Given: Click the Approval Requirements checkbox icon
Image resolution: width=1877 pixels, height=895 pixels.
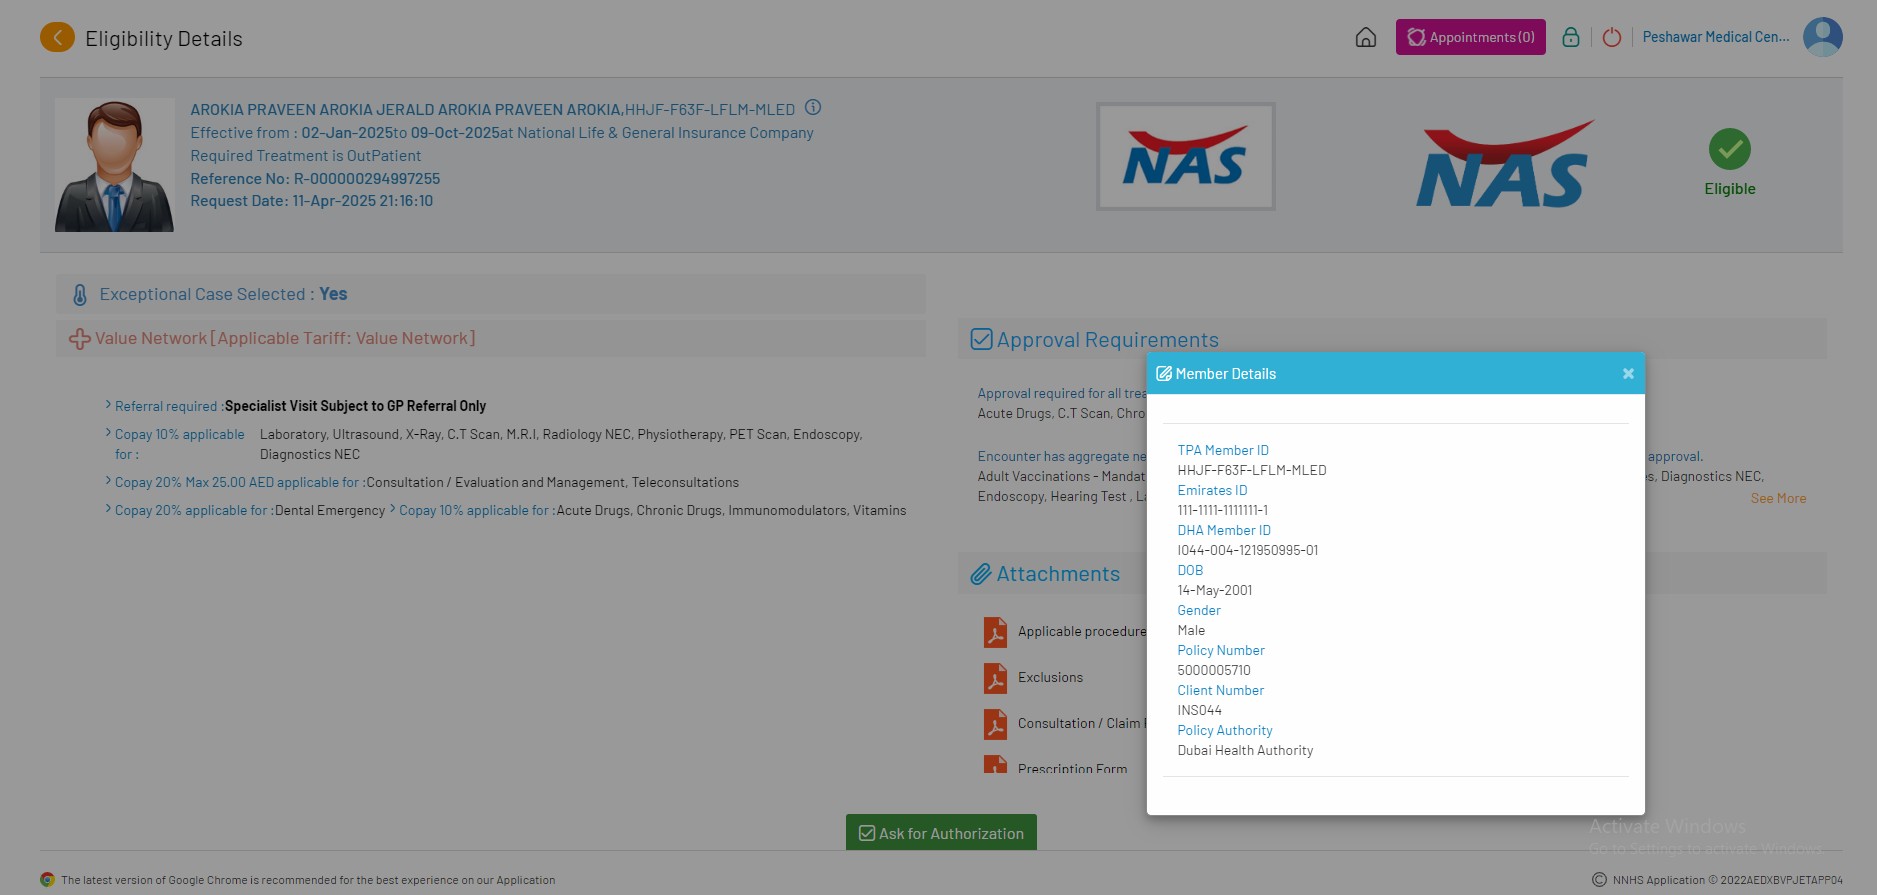Looking at the screenshot, I should click(x=982, y=339).
